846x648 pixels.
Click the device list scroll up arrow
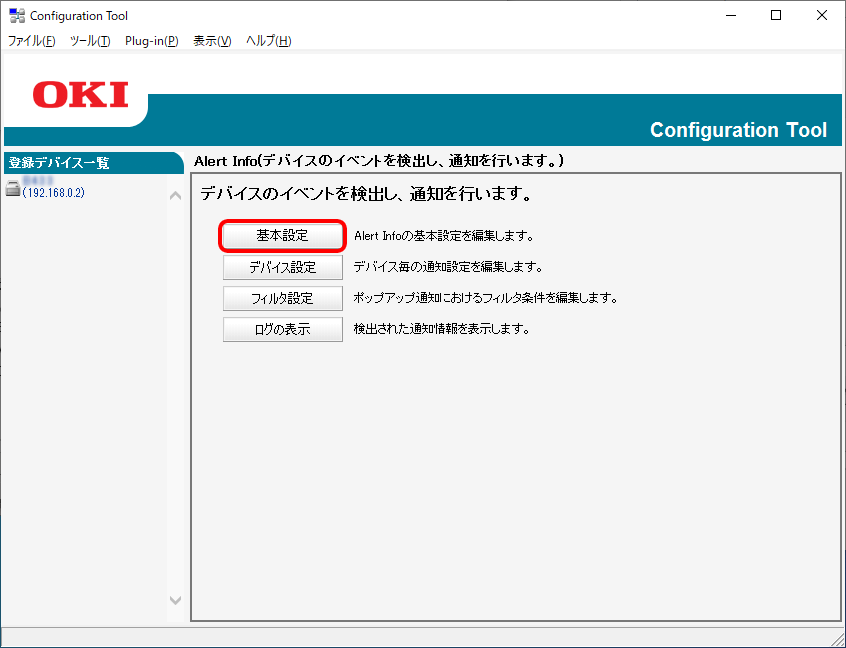pyautogui.click(x=176, y=195)
